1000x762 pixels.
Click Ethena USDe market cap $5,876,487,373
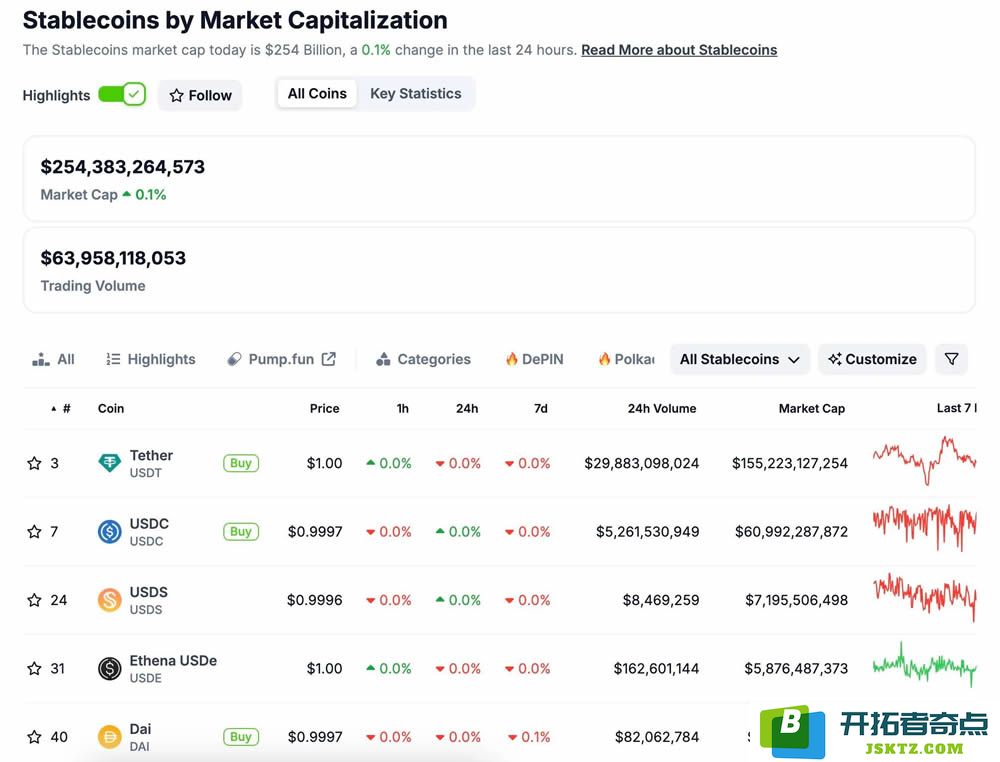click(796, 668)
